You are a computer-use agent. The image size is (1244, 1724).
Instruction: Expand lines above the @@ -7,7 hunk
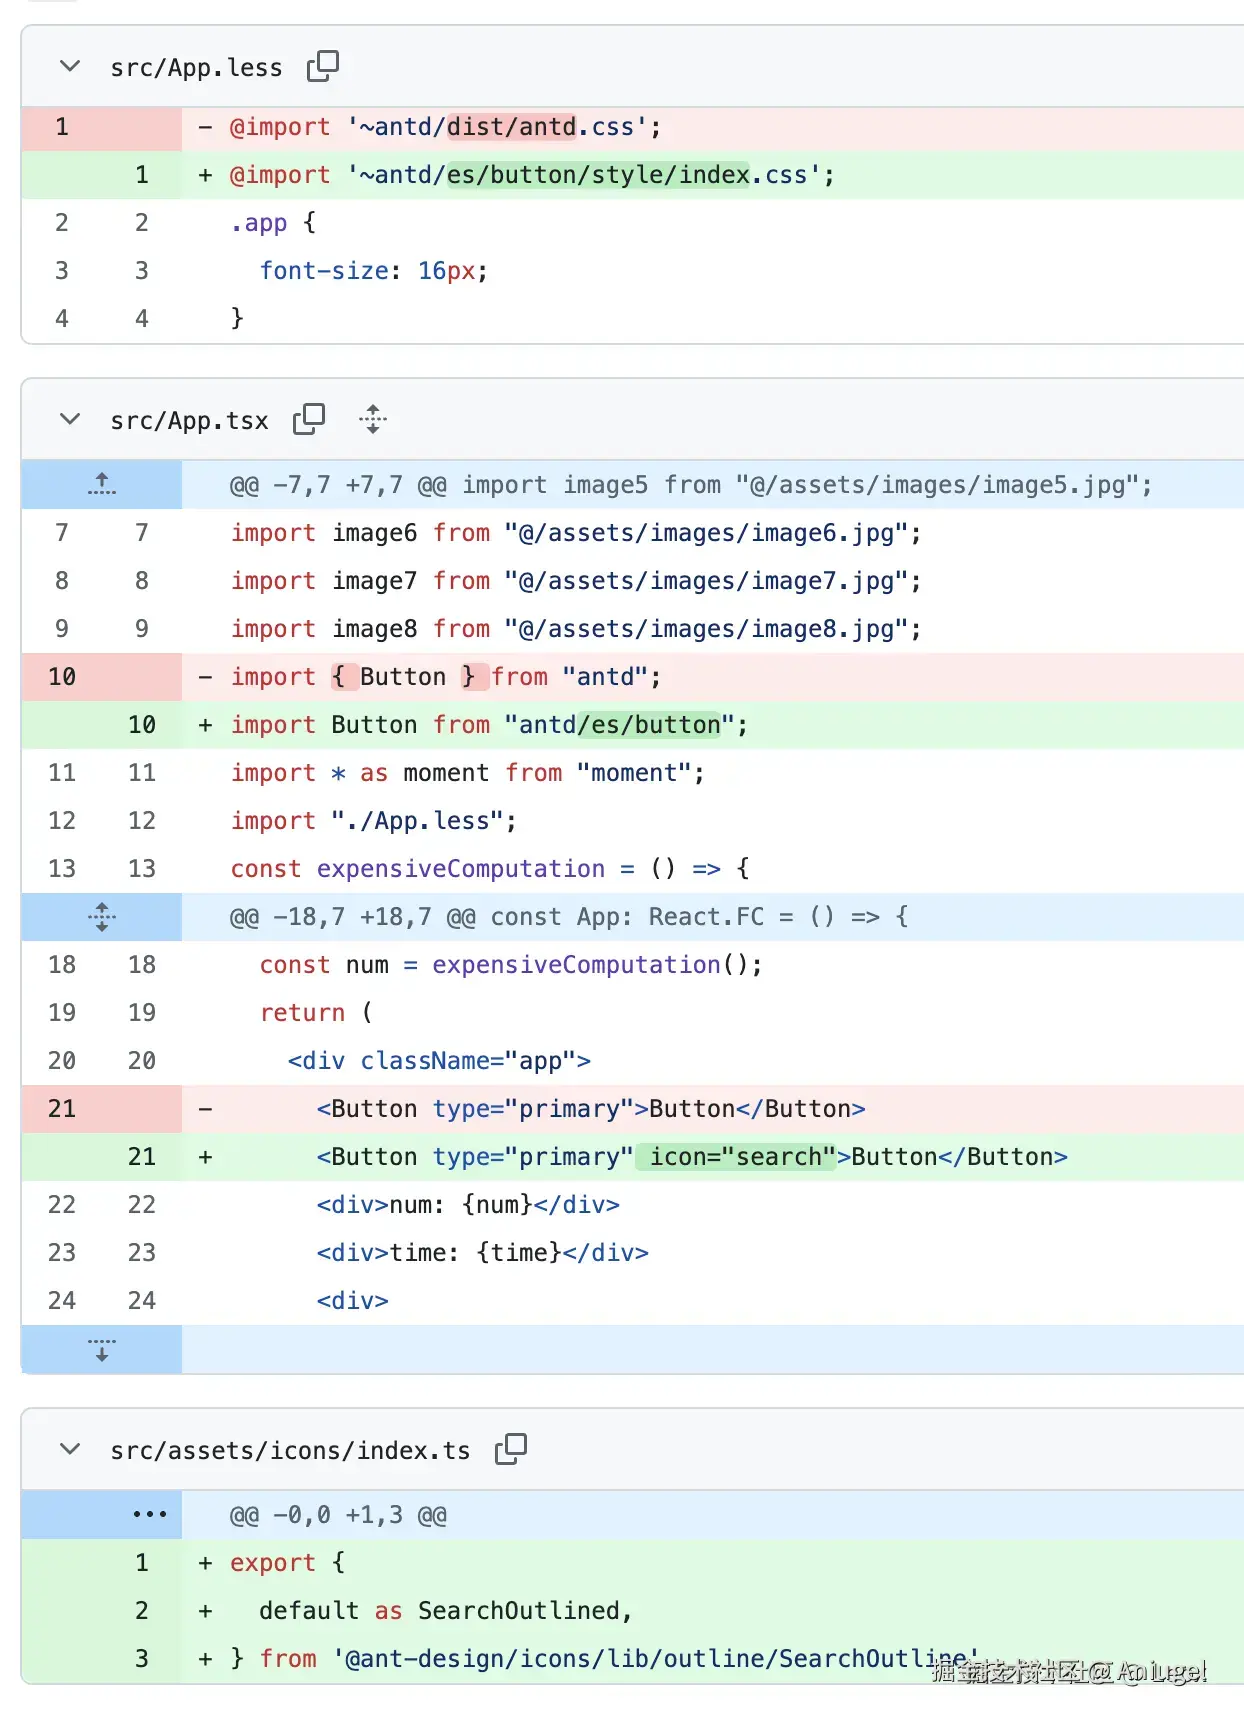[101, 485]
